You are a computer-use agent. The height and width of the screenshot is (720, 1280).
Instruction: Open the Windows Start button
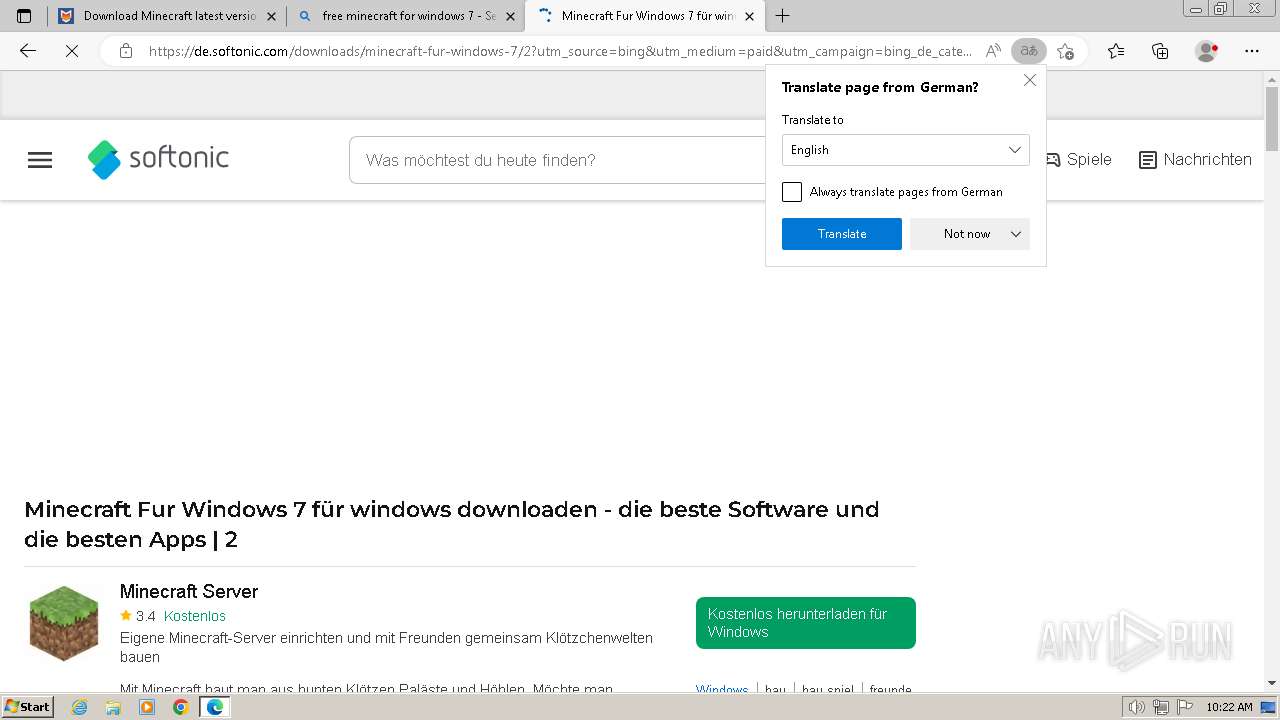coord(27,706)
